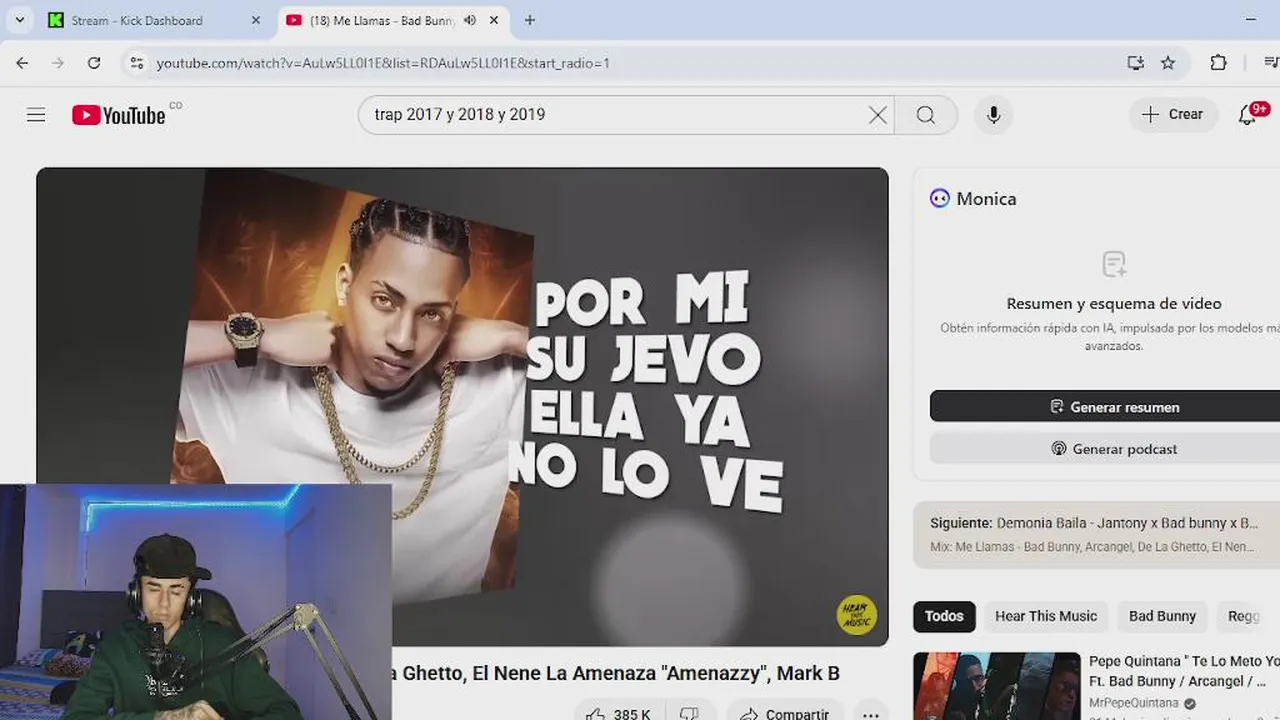
Task: Open the YouTube hamburger guide menu
Action: click(x=36, y=115)
